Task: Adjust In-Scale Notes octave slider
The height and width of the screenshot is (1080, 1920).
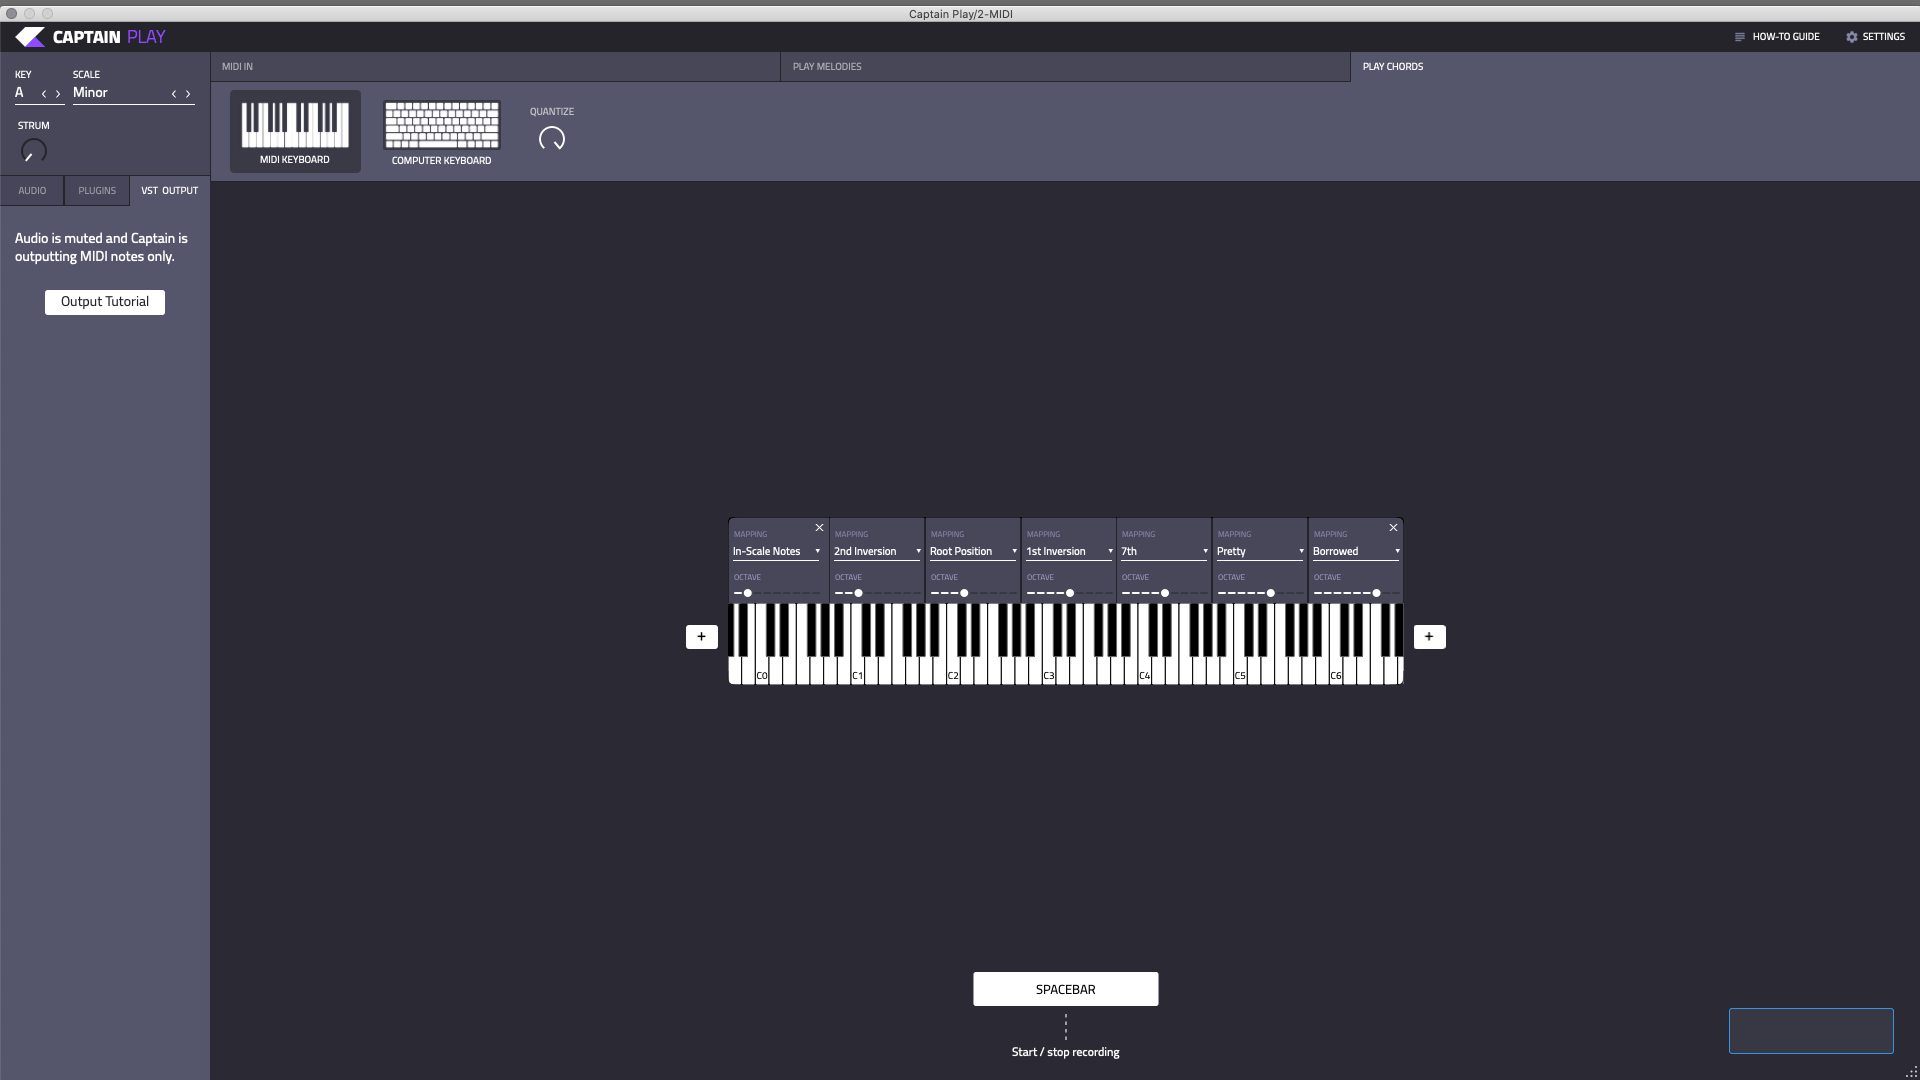Action: [776, 593]
